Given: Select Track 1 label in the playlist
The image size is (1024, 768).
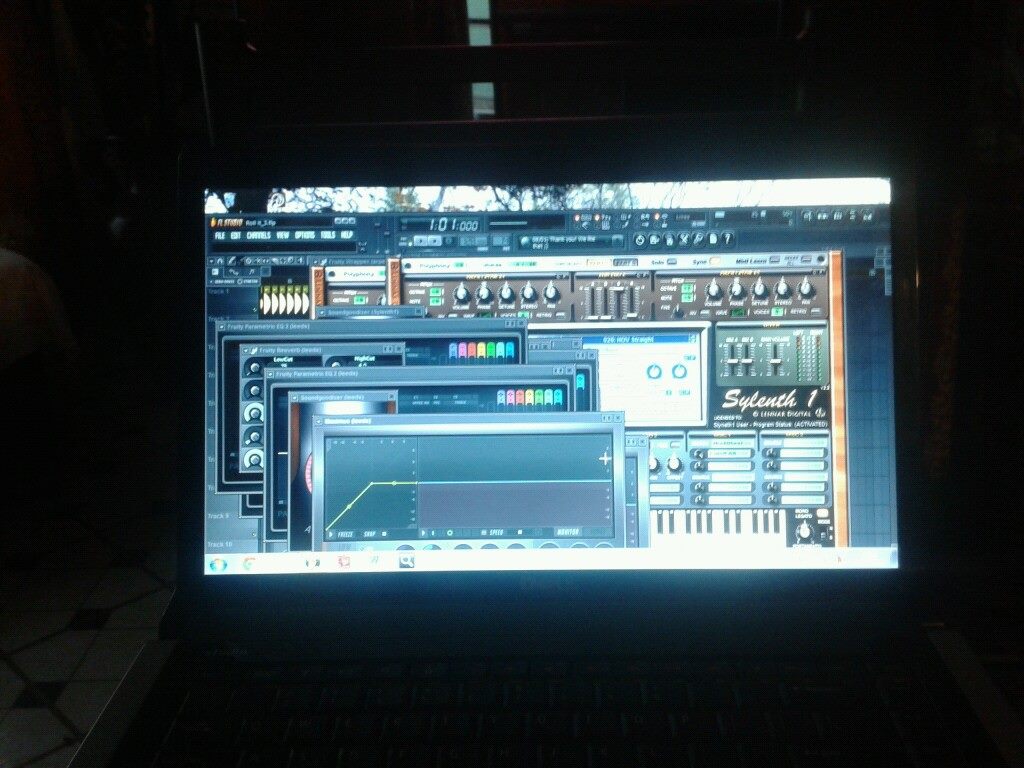Looking at the screenshot, I should (219, 291).
